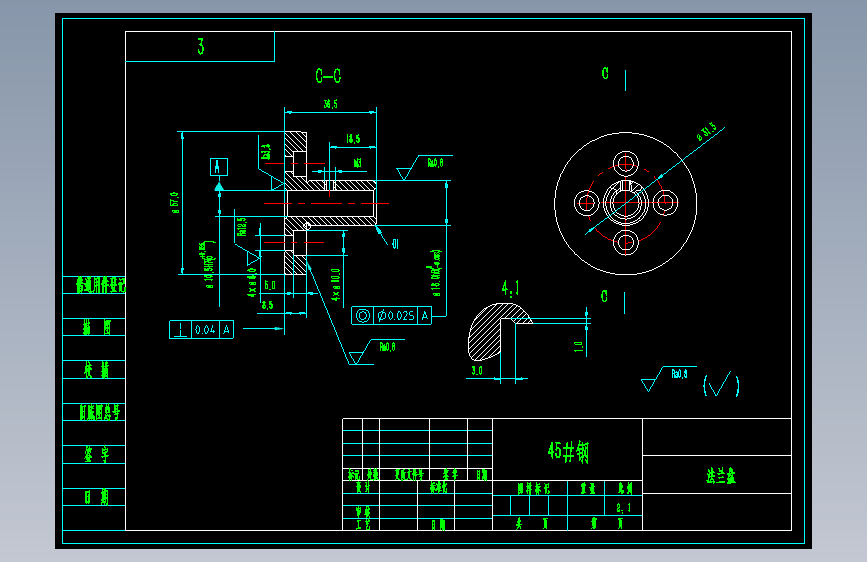Viewport: 867px width, 562px height.
Task: Select the 36.5 length dimension
Action: click(331, 104)
